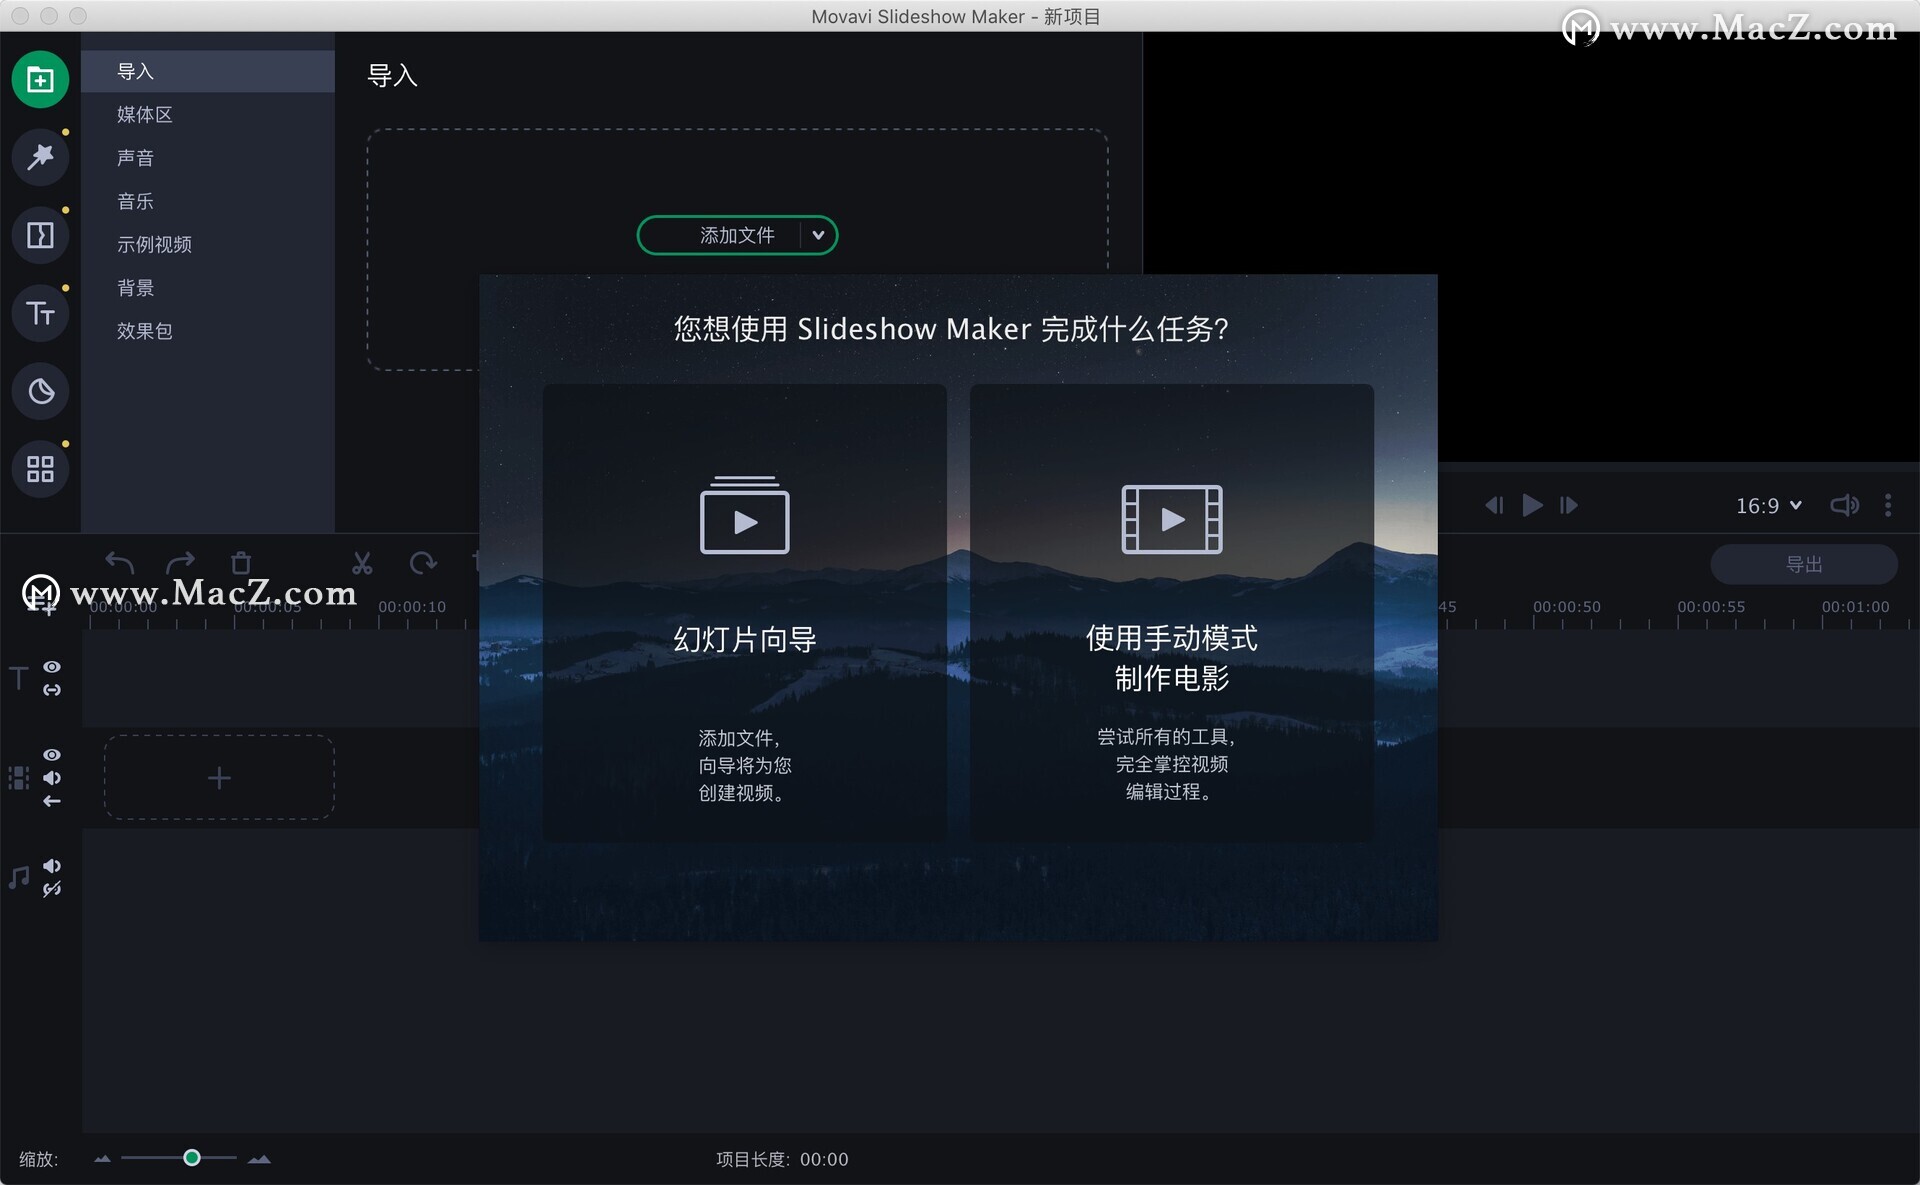Open the 16:9 aspect ratio dropdown
Image resolution: width=1920 pixels, height=1185 pixels.
[x=1768, y=505]
